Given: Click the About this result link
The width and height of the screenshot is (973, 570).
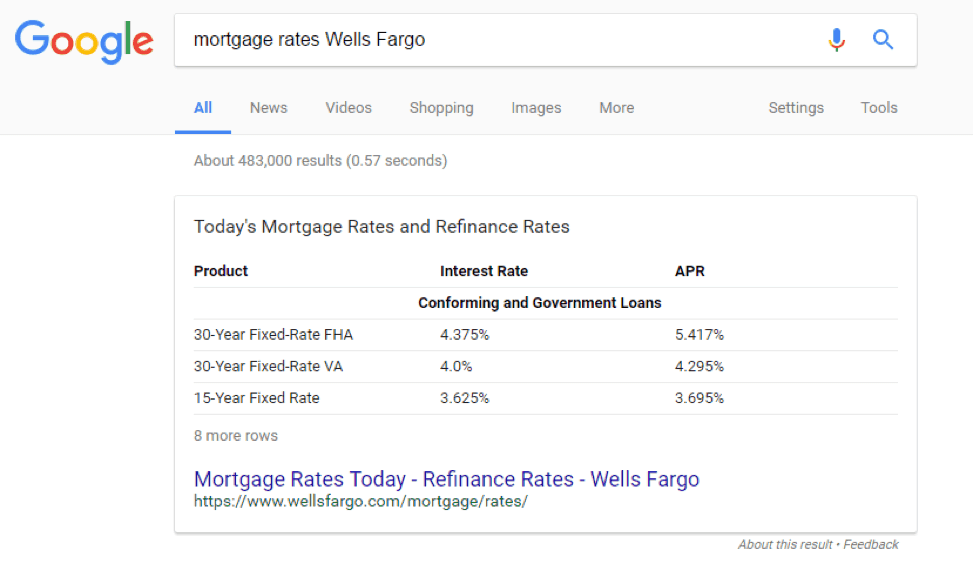Looking at the screenshot, I should 785,545.
